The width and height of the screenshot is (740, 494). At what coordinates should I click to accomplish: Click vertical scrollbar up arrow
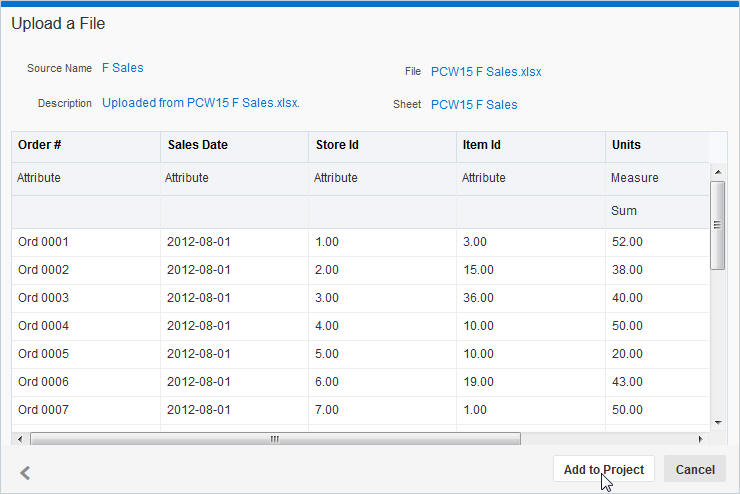point(718,172)
